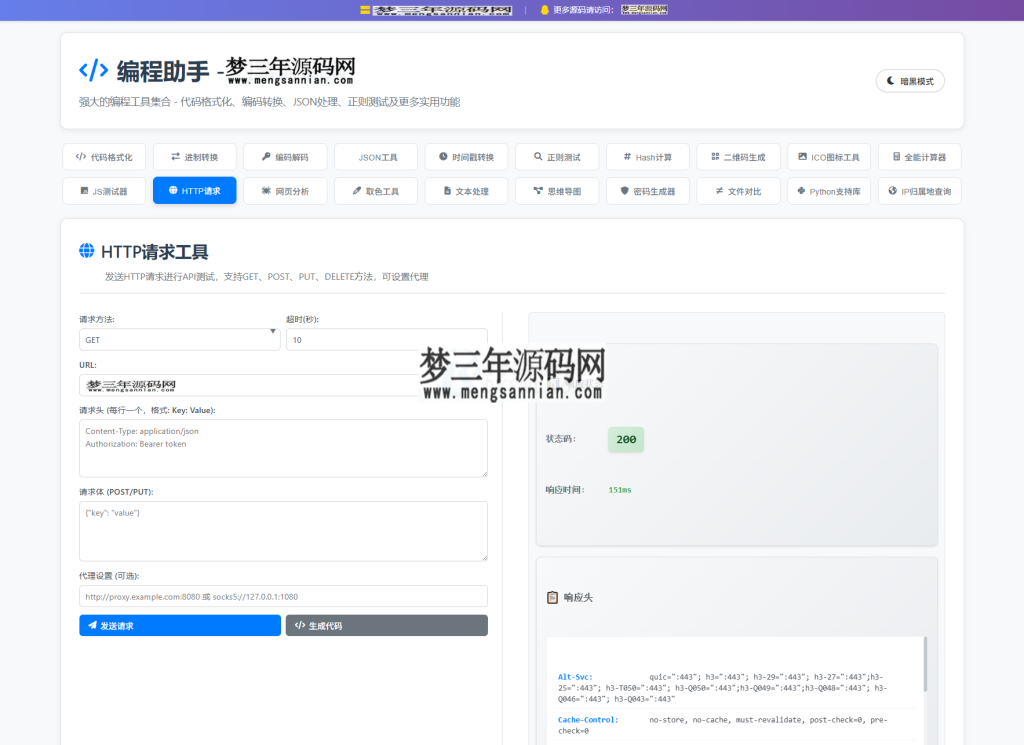Open the 时间戳转换 timestamp converter

465,156
